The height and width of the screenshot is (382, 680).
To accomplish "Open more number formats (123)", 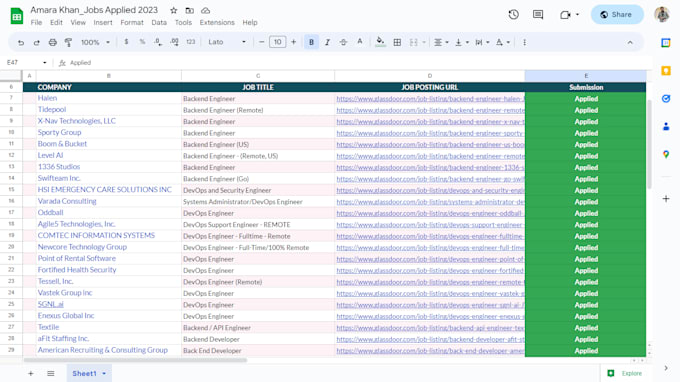I will click(191, 42).
